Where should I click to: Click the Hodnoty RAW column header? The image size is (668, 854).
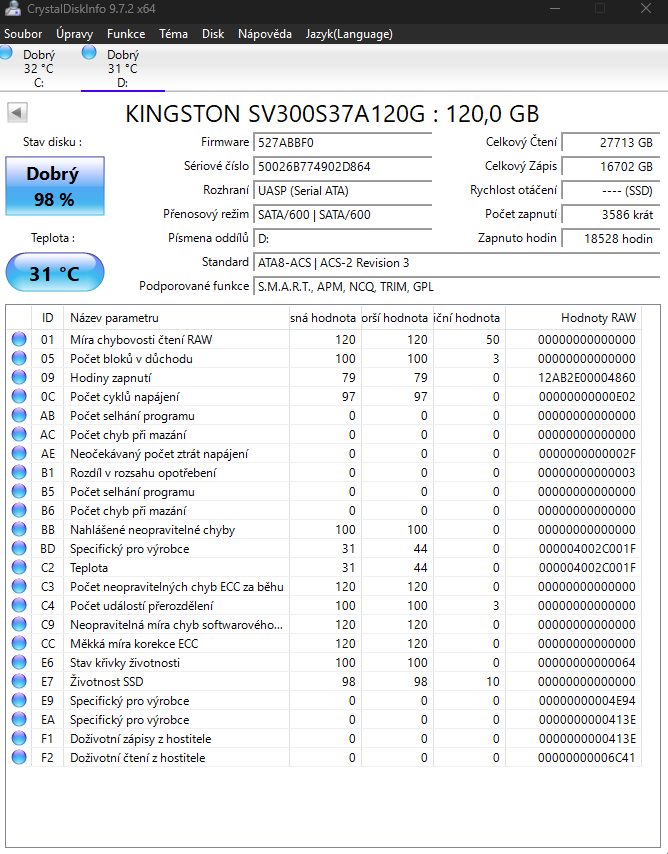pos(573,318)
